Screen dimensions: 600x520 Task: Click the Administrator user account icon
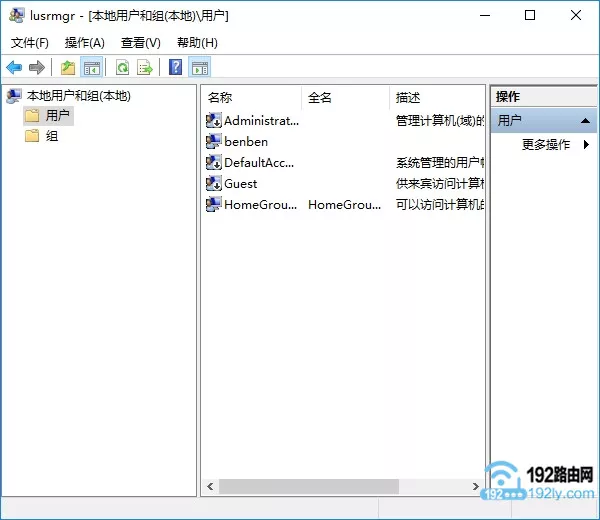(x=214, y=121)
